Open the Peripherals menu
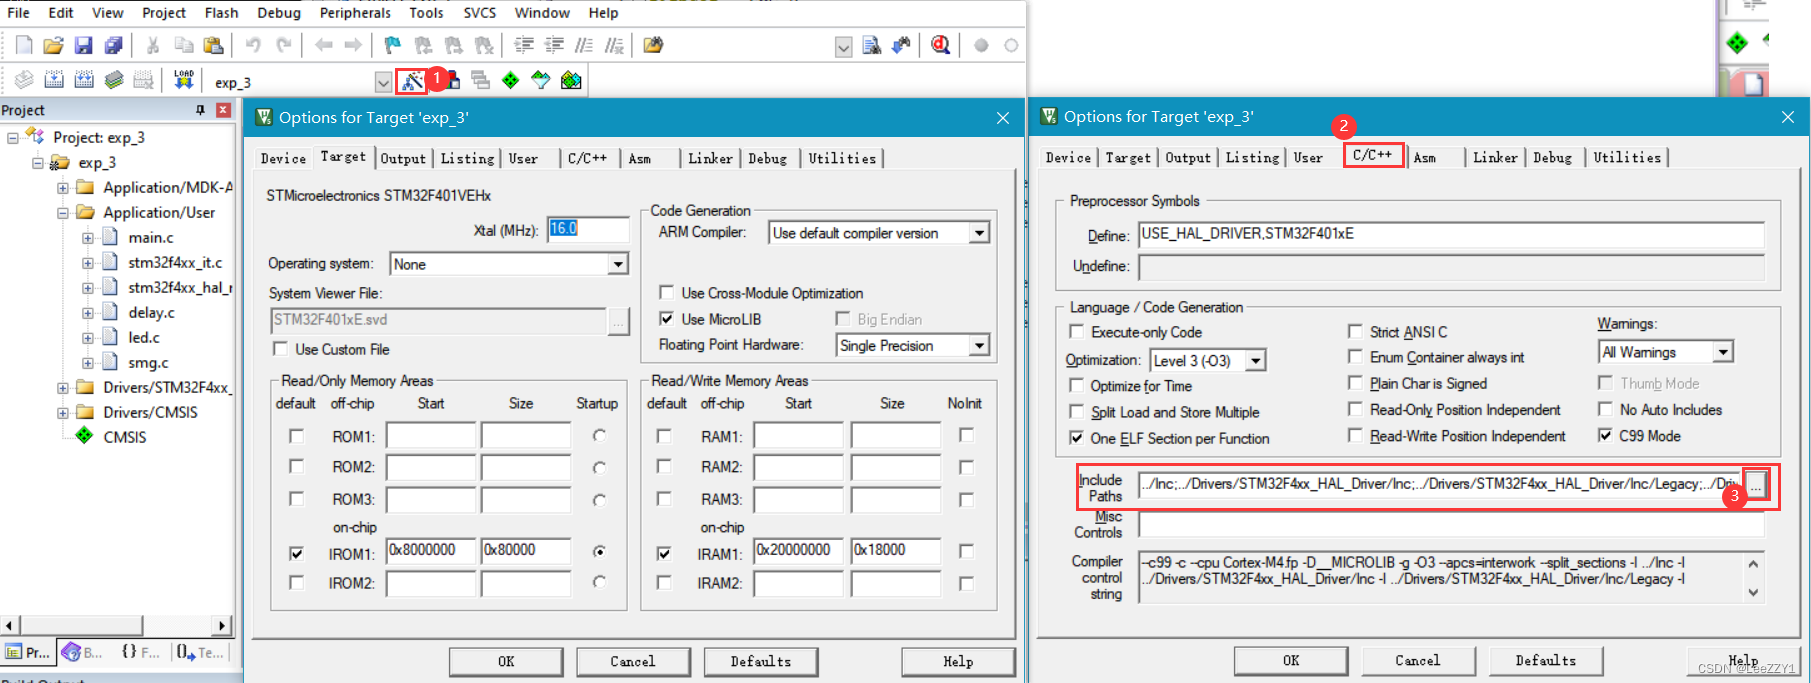 coord(355,13)
